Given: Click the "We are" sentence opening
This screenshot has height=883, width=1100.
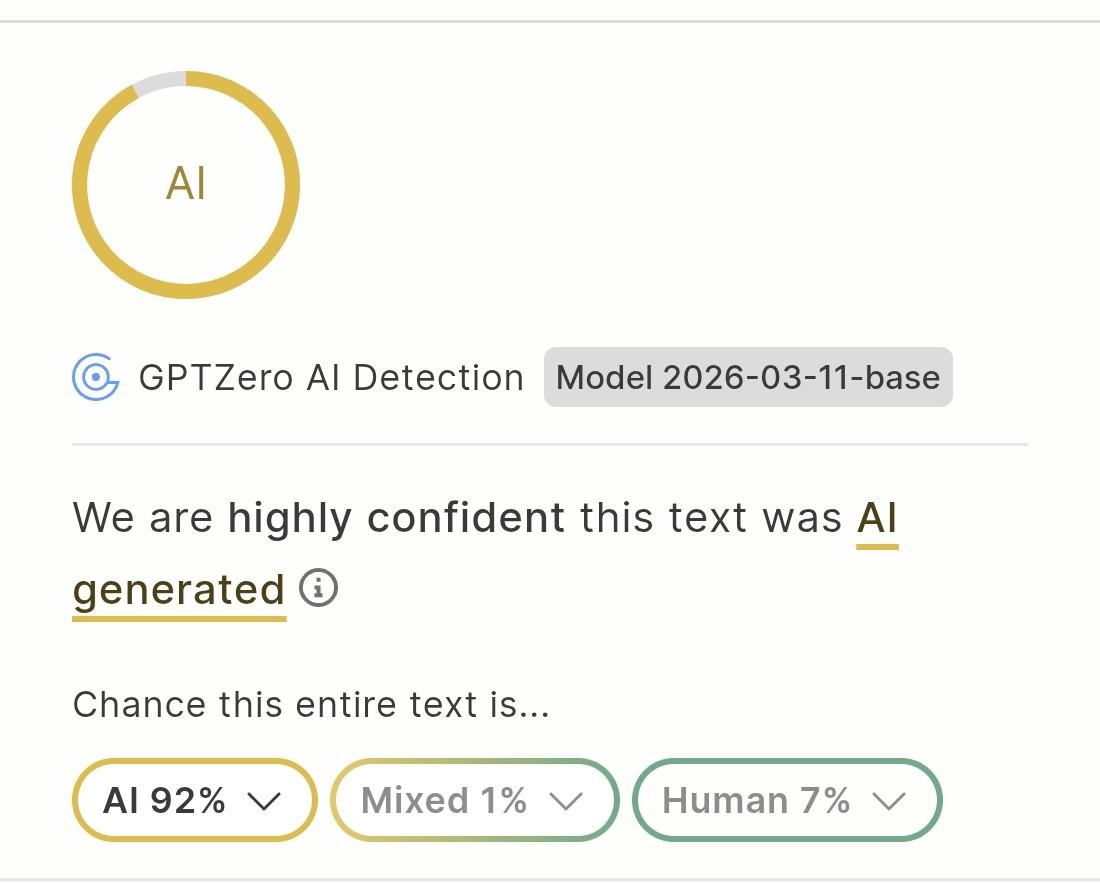Looking at the screenshot, I should (x=142, y=518).
